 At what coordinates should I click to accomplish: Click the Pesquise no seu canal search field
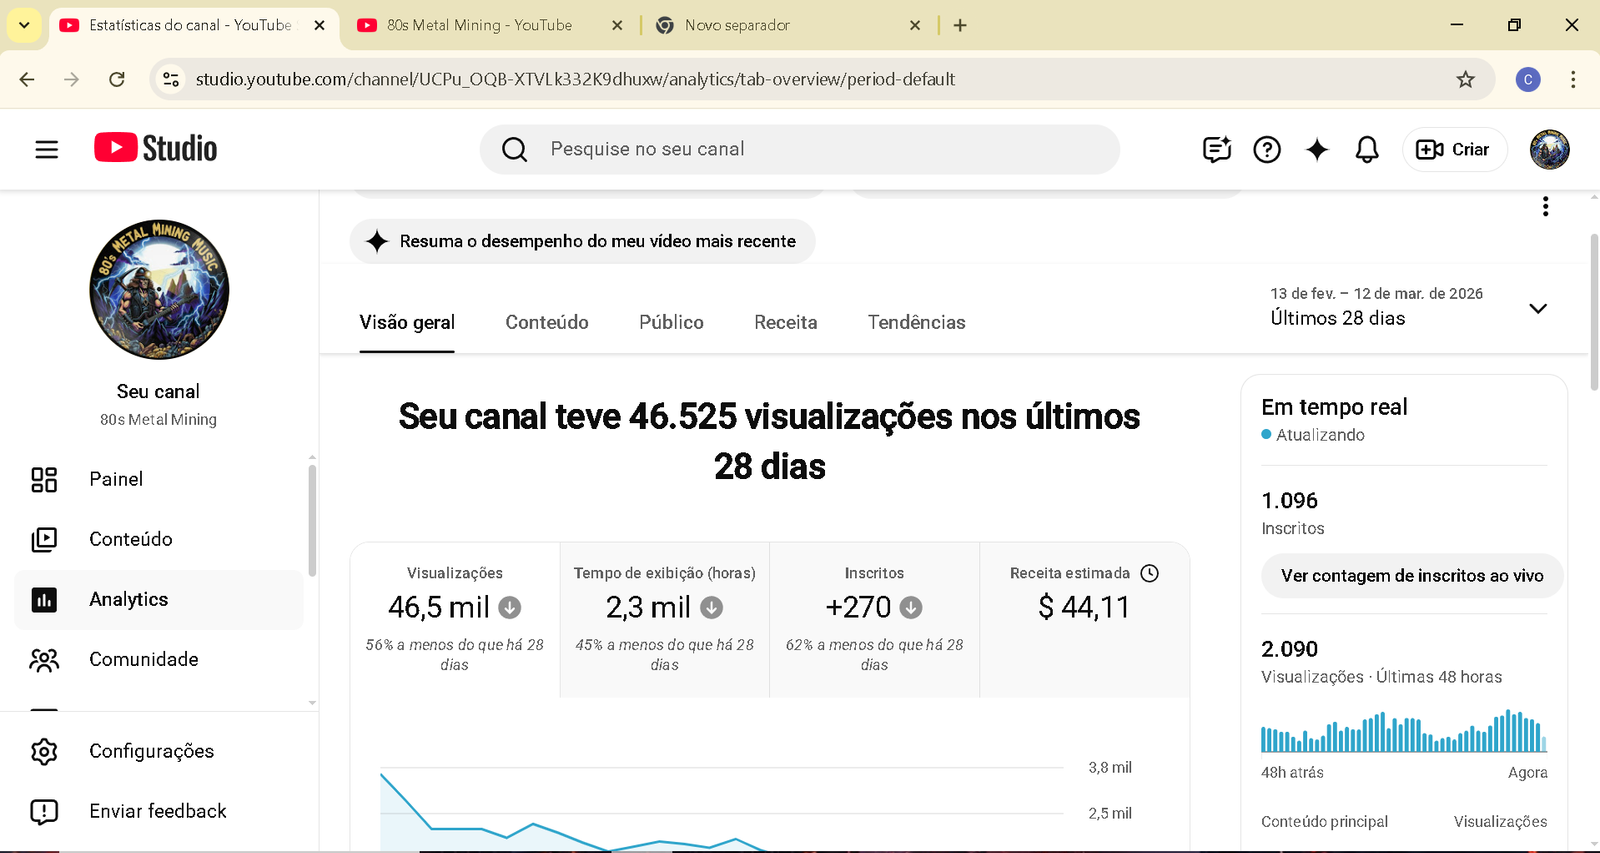(x=800, y=150)
